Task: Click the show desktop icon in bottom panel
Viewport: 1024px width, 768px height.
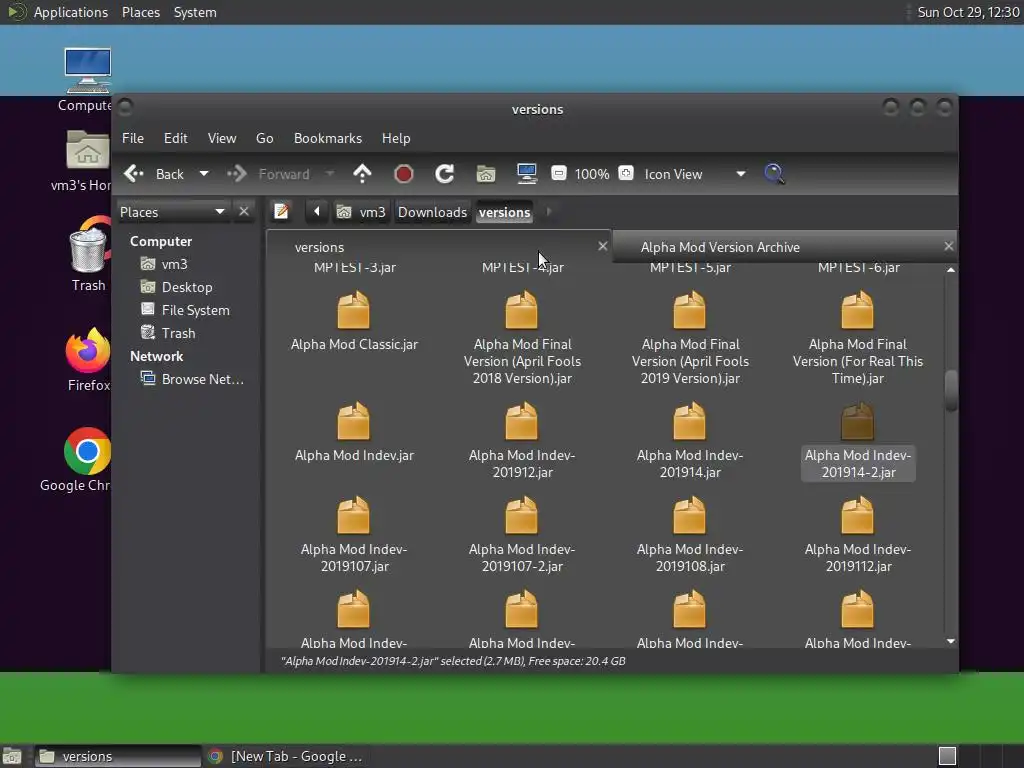Action: coord(12,756)
